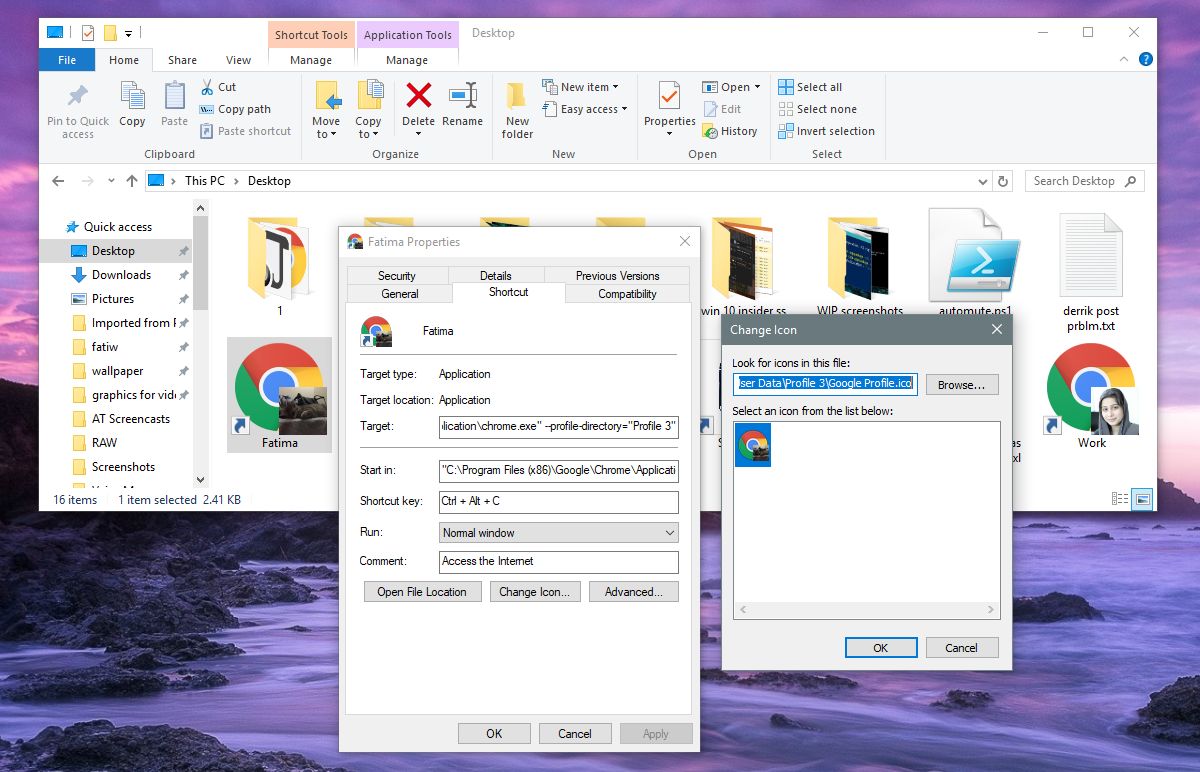
Task: Select the Cut icon in the ribbon
Action: pos(219,87)
